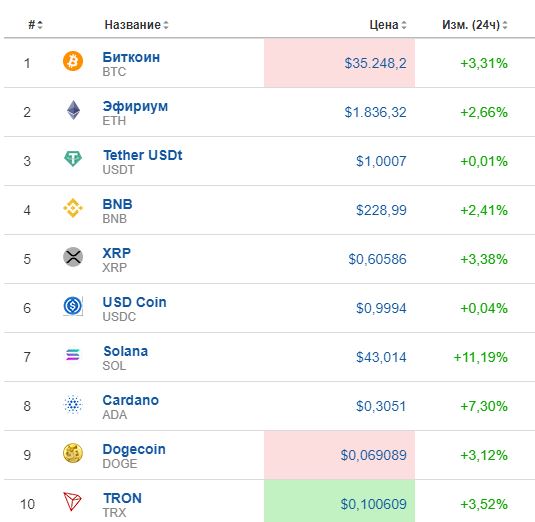The width and height of the screenshot is (535, 522).
Task: Open the Эфириум coin page link
Action: (135, 106)
